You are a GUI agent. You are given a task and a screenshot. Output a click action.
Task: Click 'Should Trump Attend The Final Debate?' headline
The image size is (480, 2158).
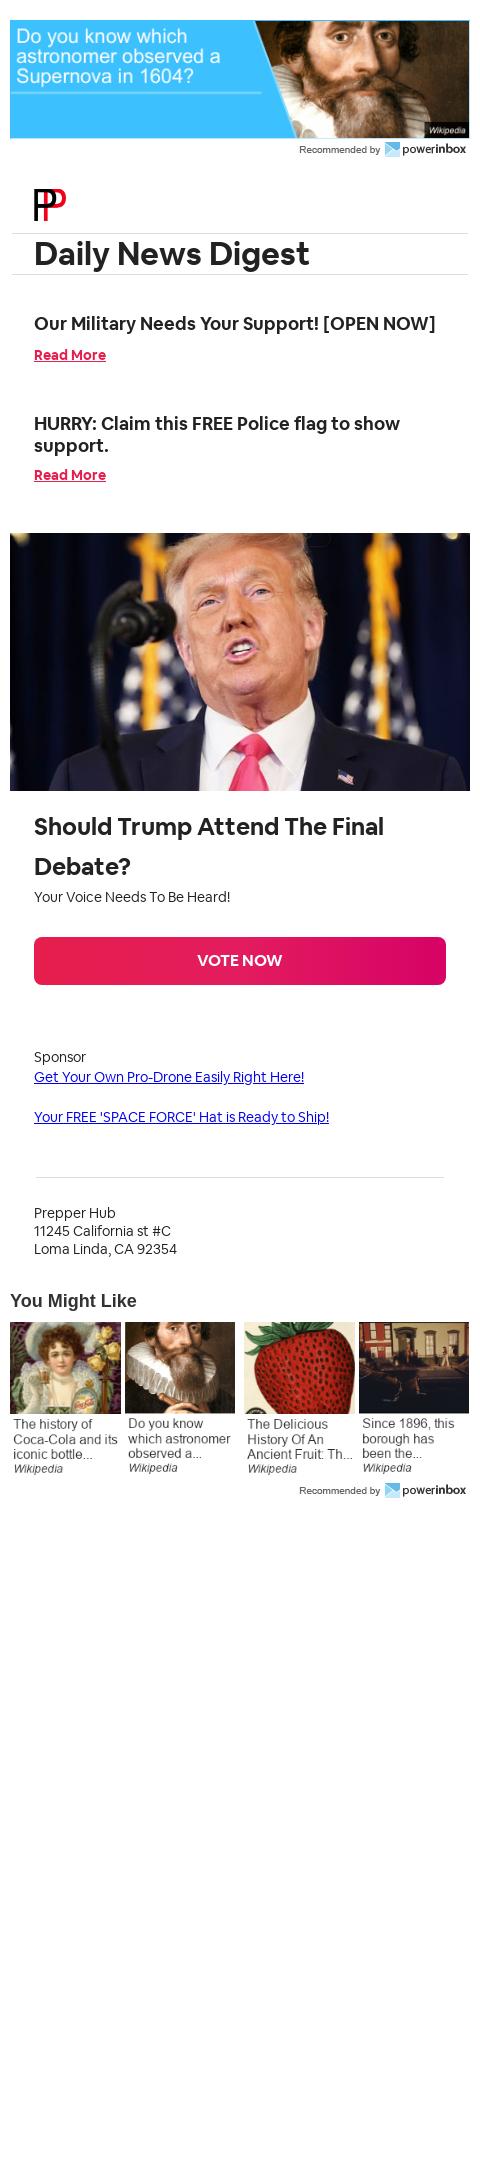click(209, 846)
